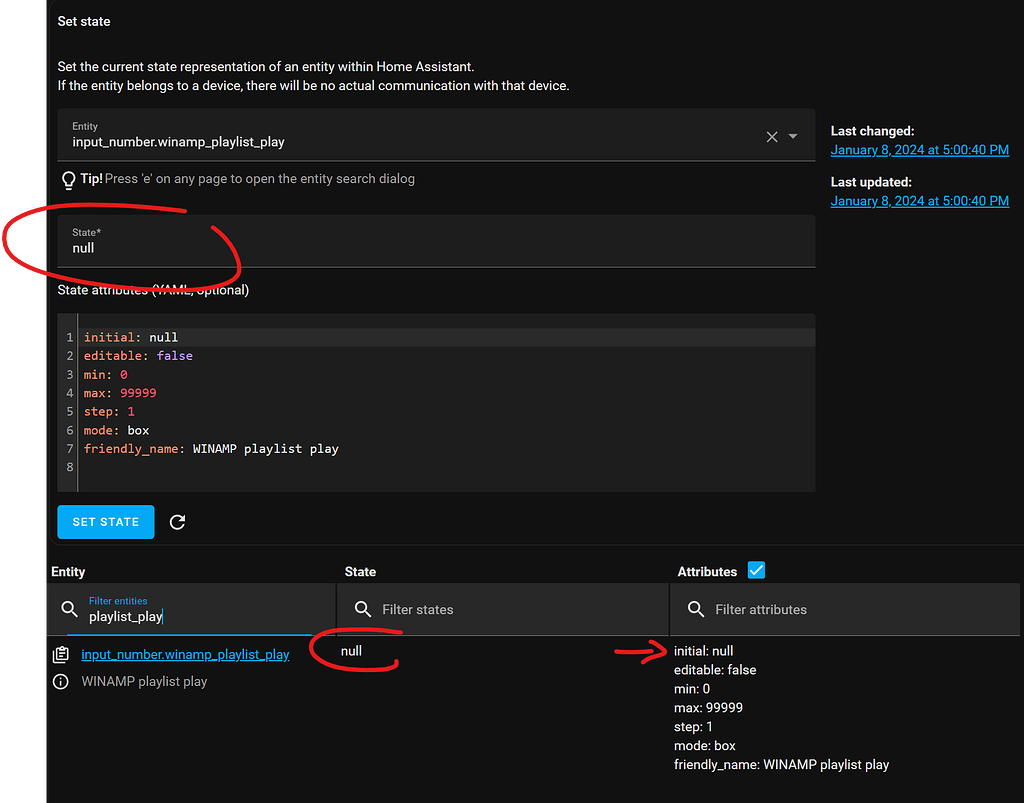Click the search icon in Filter states
Screen dimensions: 1024x803
[362, 609]
